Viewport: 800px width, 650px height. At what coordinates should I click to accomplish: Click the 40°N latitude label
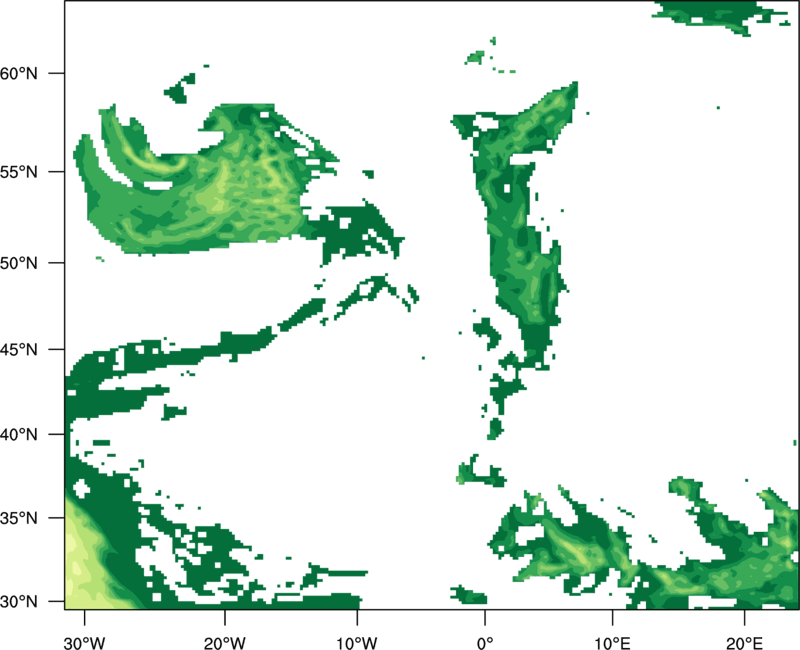tap(19, 434)
